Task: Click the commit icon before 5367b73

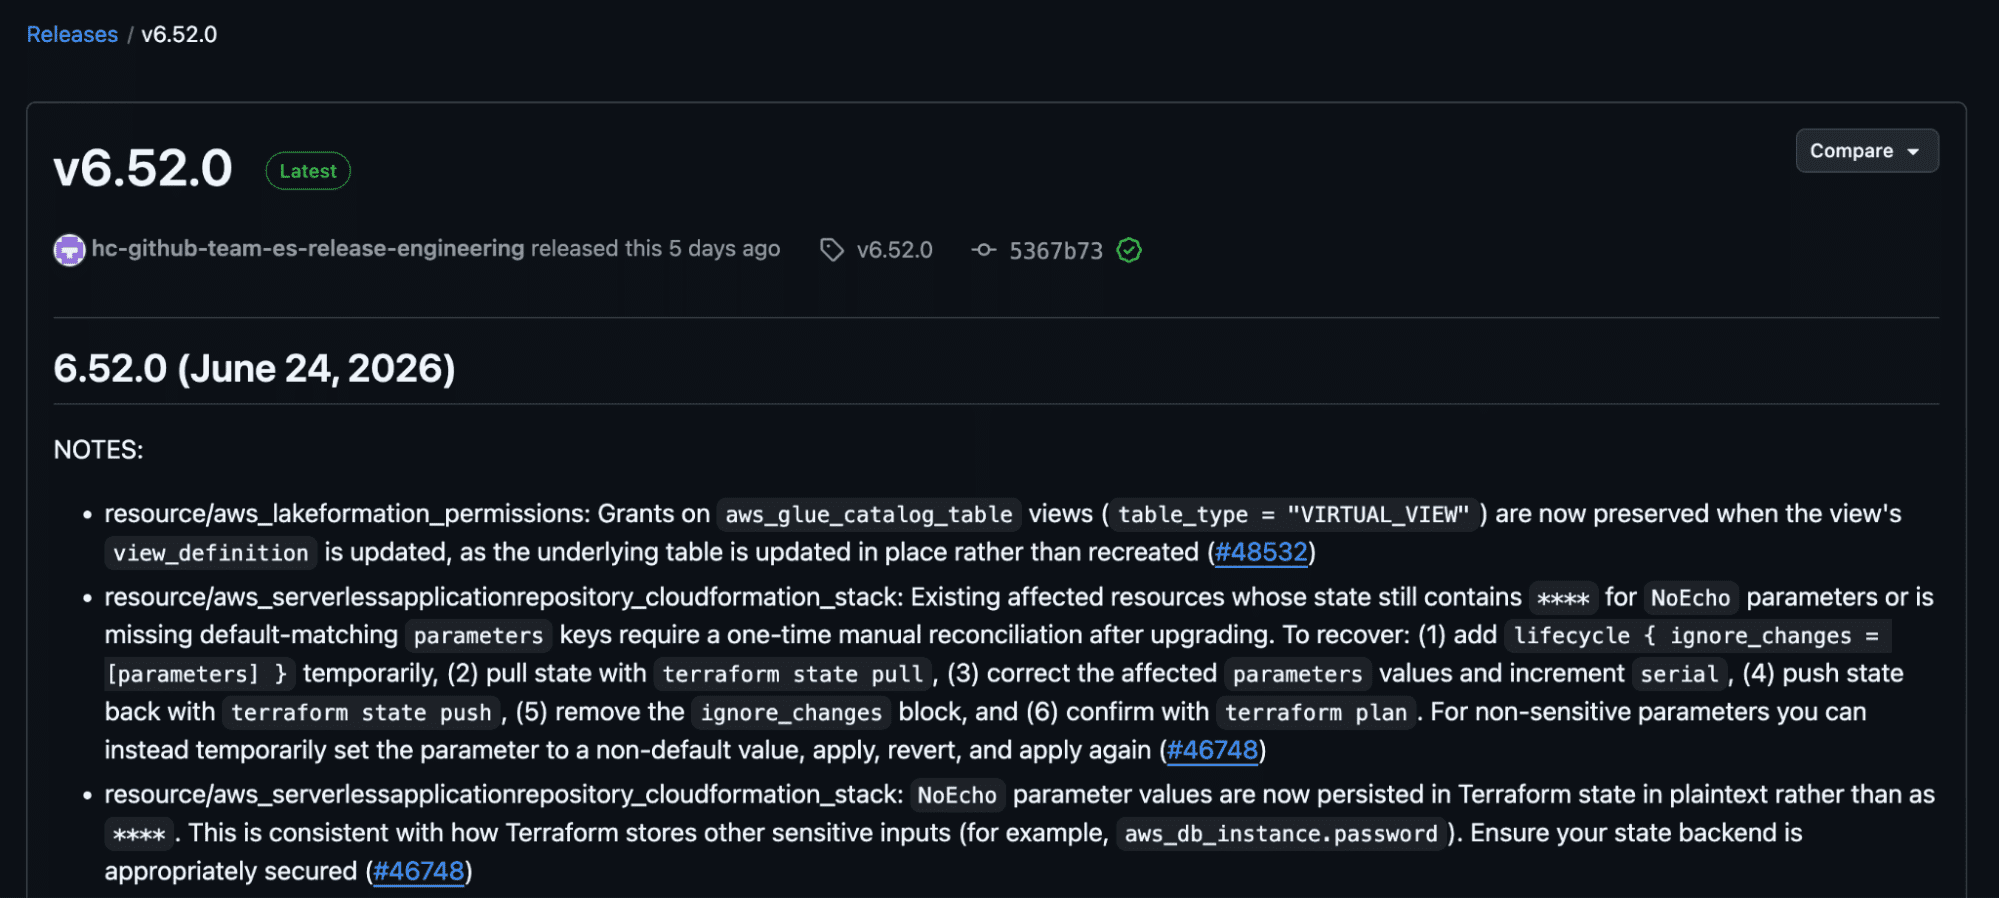Action: click(x=984, y=250)
